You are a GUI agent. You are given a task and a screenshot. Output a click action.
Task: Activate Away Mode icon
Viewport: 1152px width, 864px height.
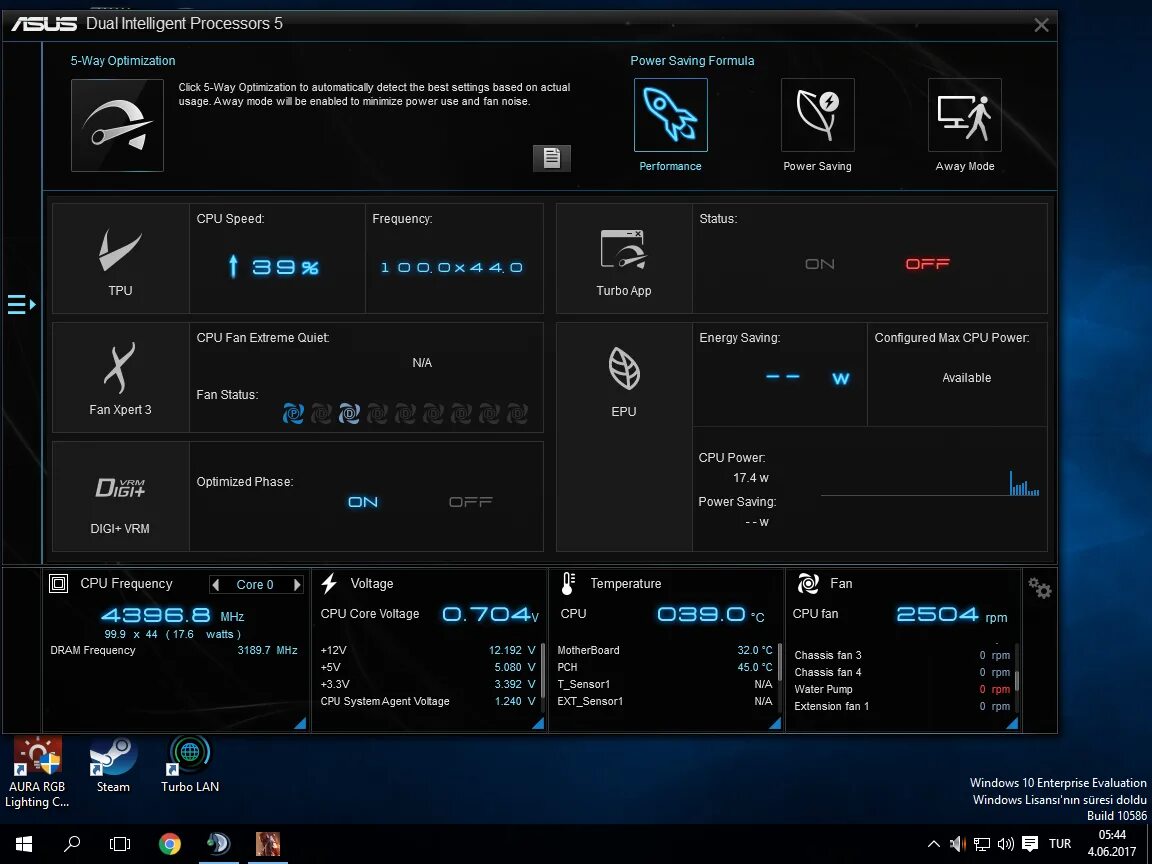(965, 115)
